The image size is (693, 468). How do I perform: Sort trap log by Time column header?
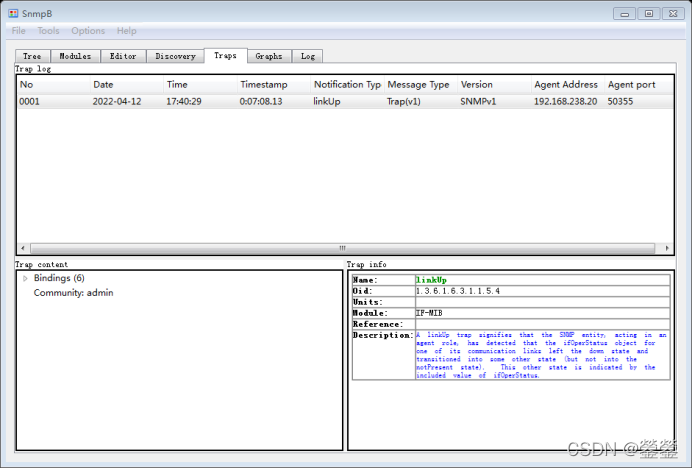coord(201,84)
